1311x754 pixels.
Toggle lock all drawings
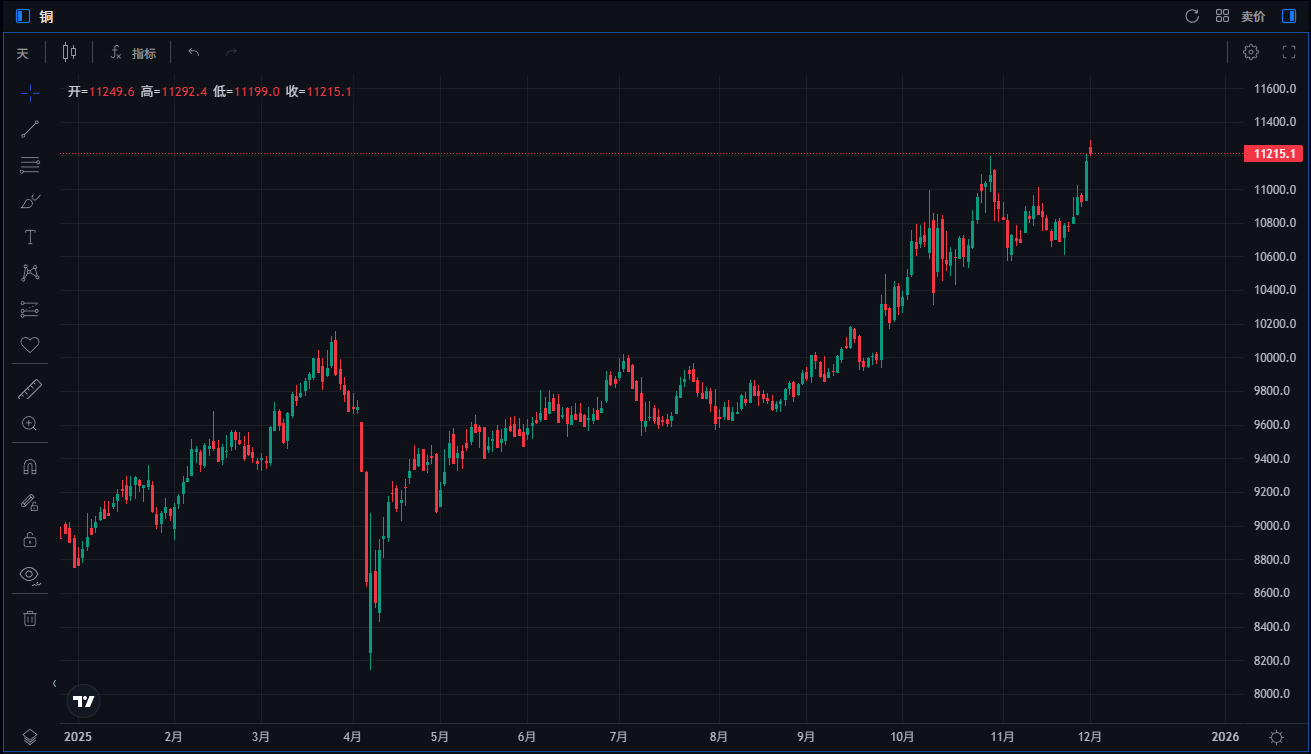30,539
